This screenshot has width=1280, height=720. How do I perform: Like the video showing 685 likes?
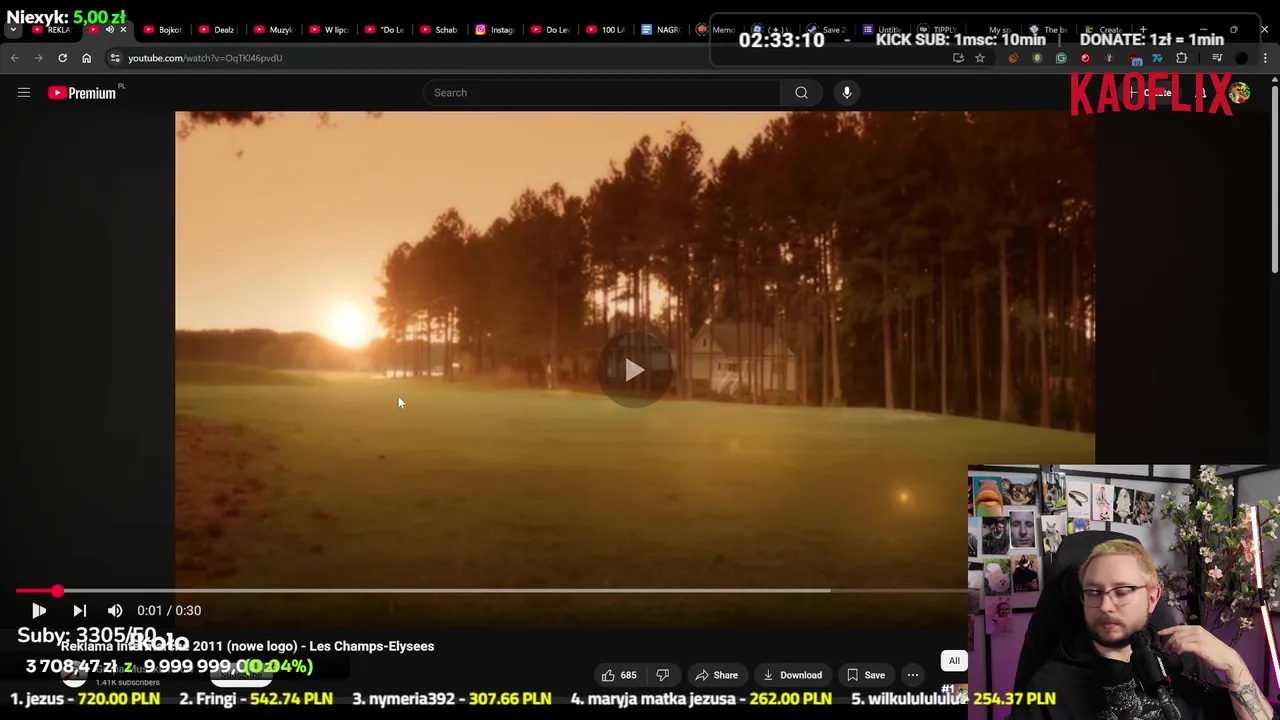click(619, 675)
